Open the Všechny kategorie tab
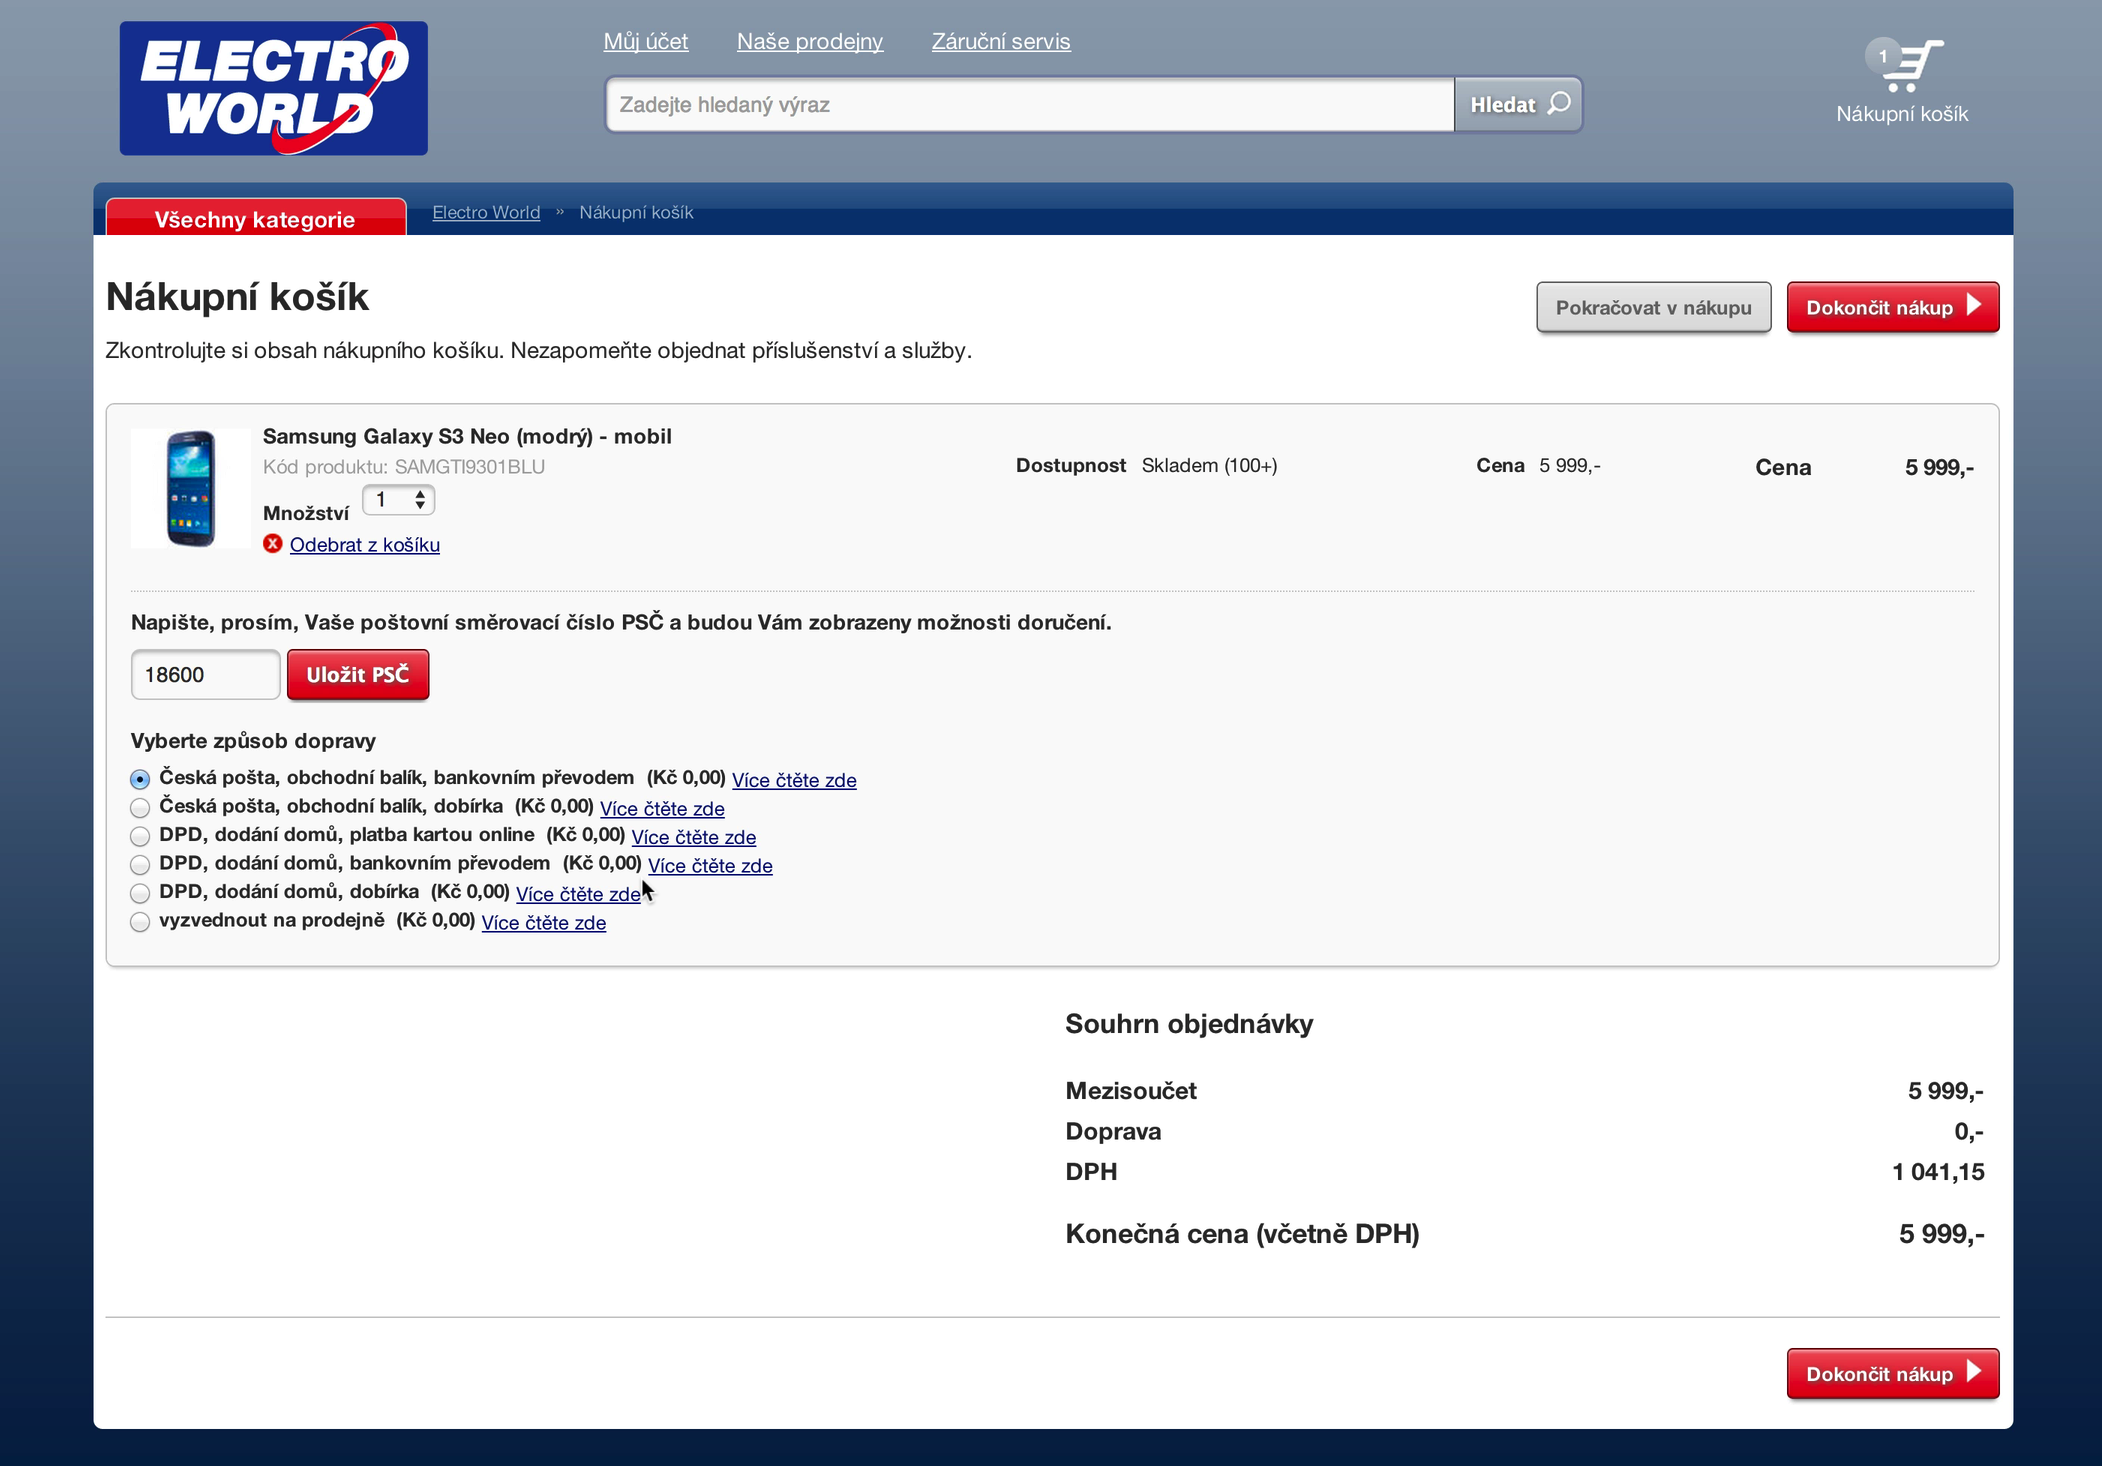This screenshot has width=2102, height=1466. click(x=256, y=217)
